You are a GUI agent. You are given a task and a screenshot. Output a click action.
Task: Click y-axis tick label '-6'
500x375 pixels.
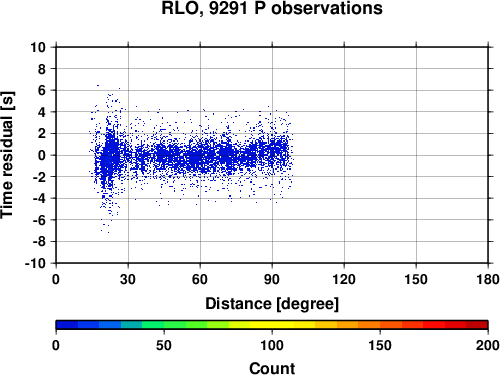[x=39, y=220]
